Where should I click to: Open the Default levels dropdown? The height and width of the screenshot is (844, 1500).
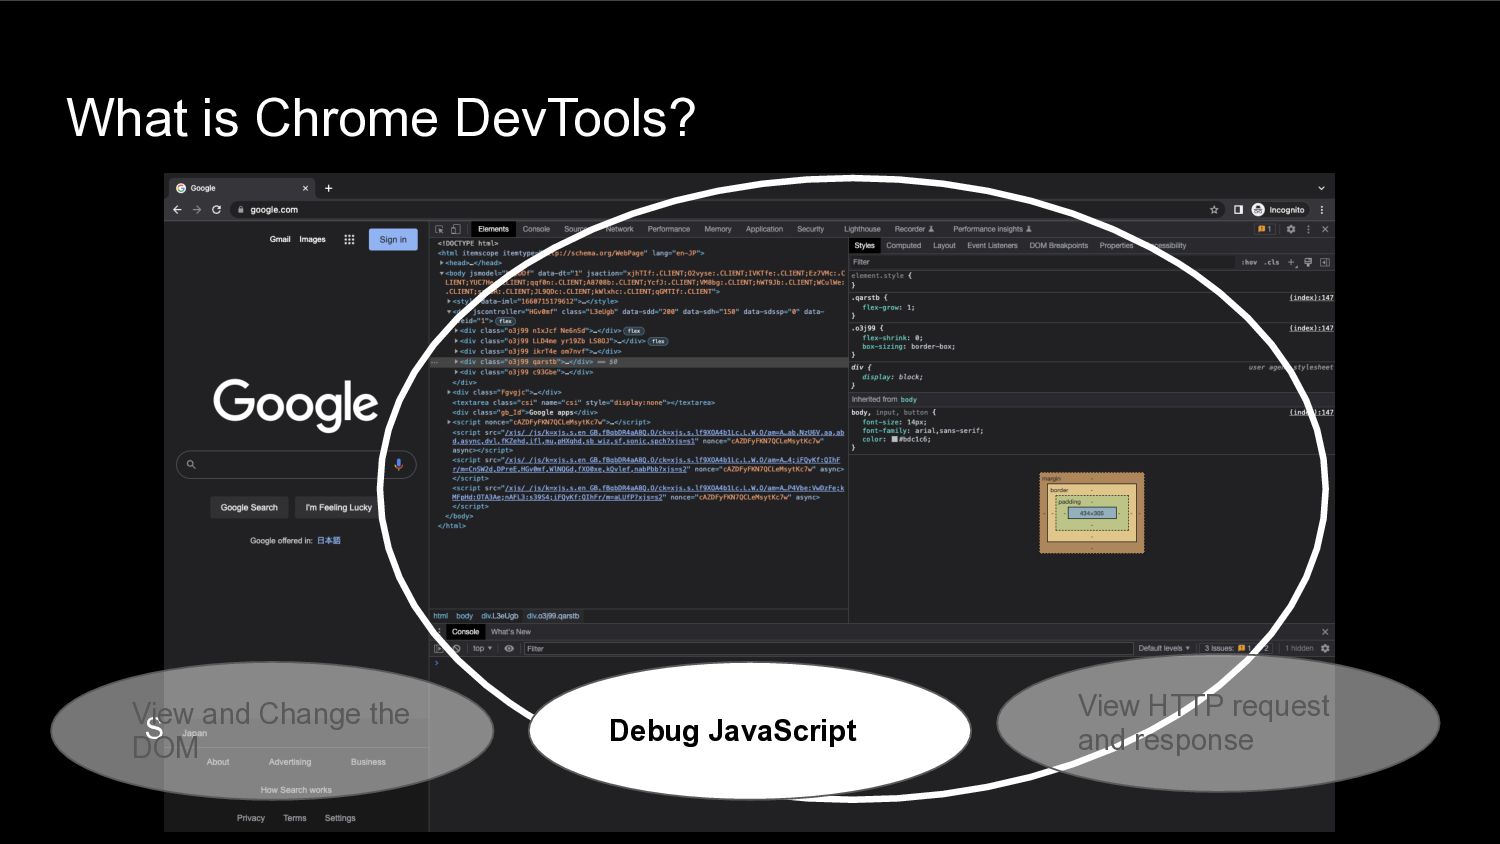pyautogui.click(x=1164, y=648)
